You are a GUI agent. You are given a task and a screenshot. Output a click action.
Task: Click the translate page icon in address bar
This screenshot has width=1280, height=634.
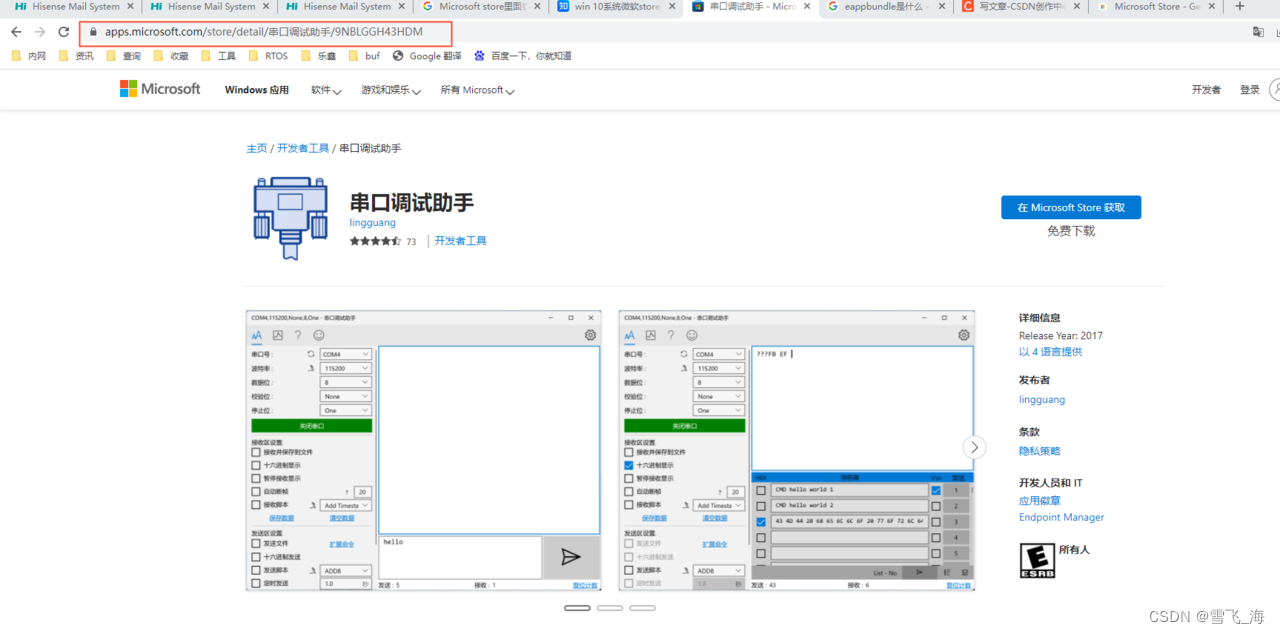1258,32
